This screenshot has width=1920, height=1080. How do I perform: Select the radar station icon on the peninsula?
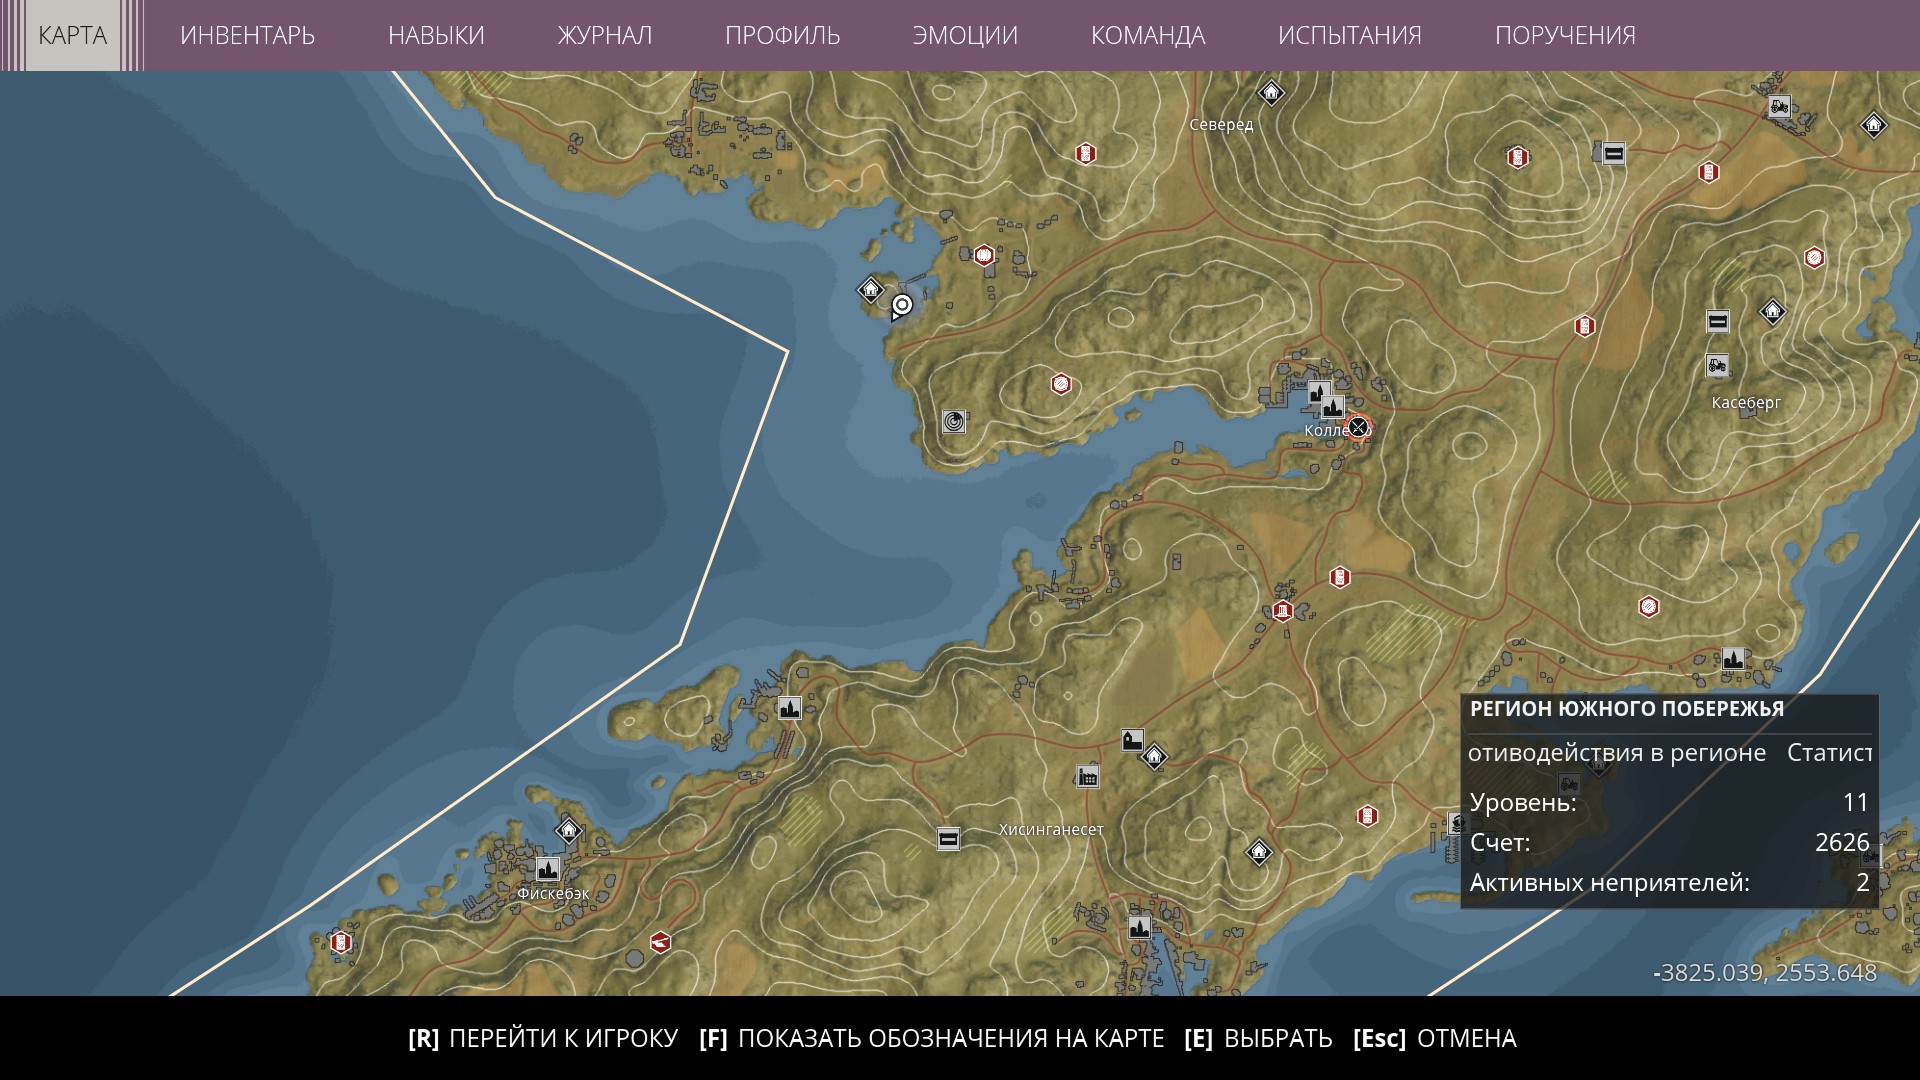tap(954, 421)
